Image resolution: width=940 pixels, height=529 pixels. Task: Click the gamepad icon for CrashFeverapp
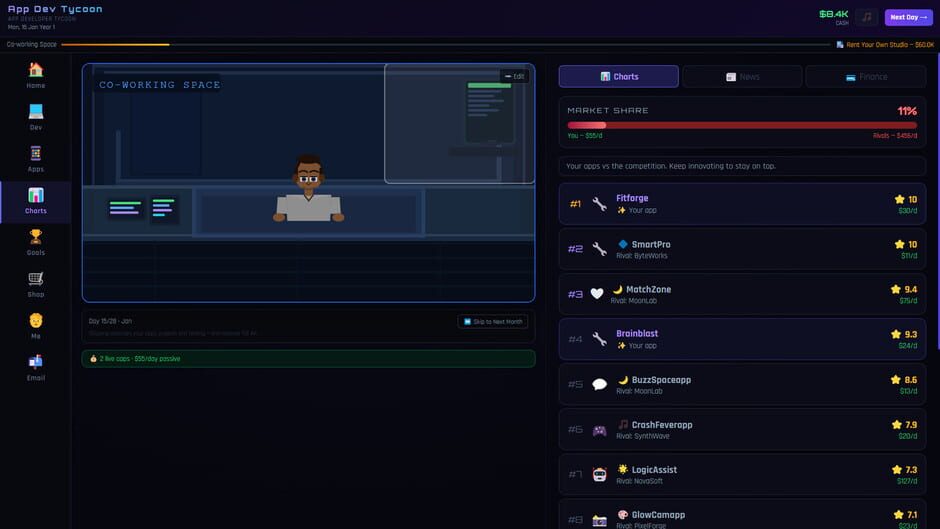[599, 430]
